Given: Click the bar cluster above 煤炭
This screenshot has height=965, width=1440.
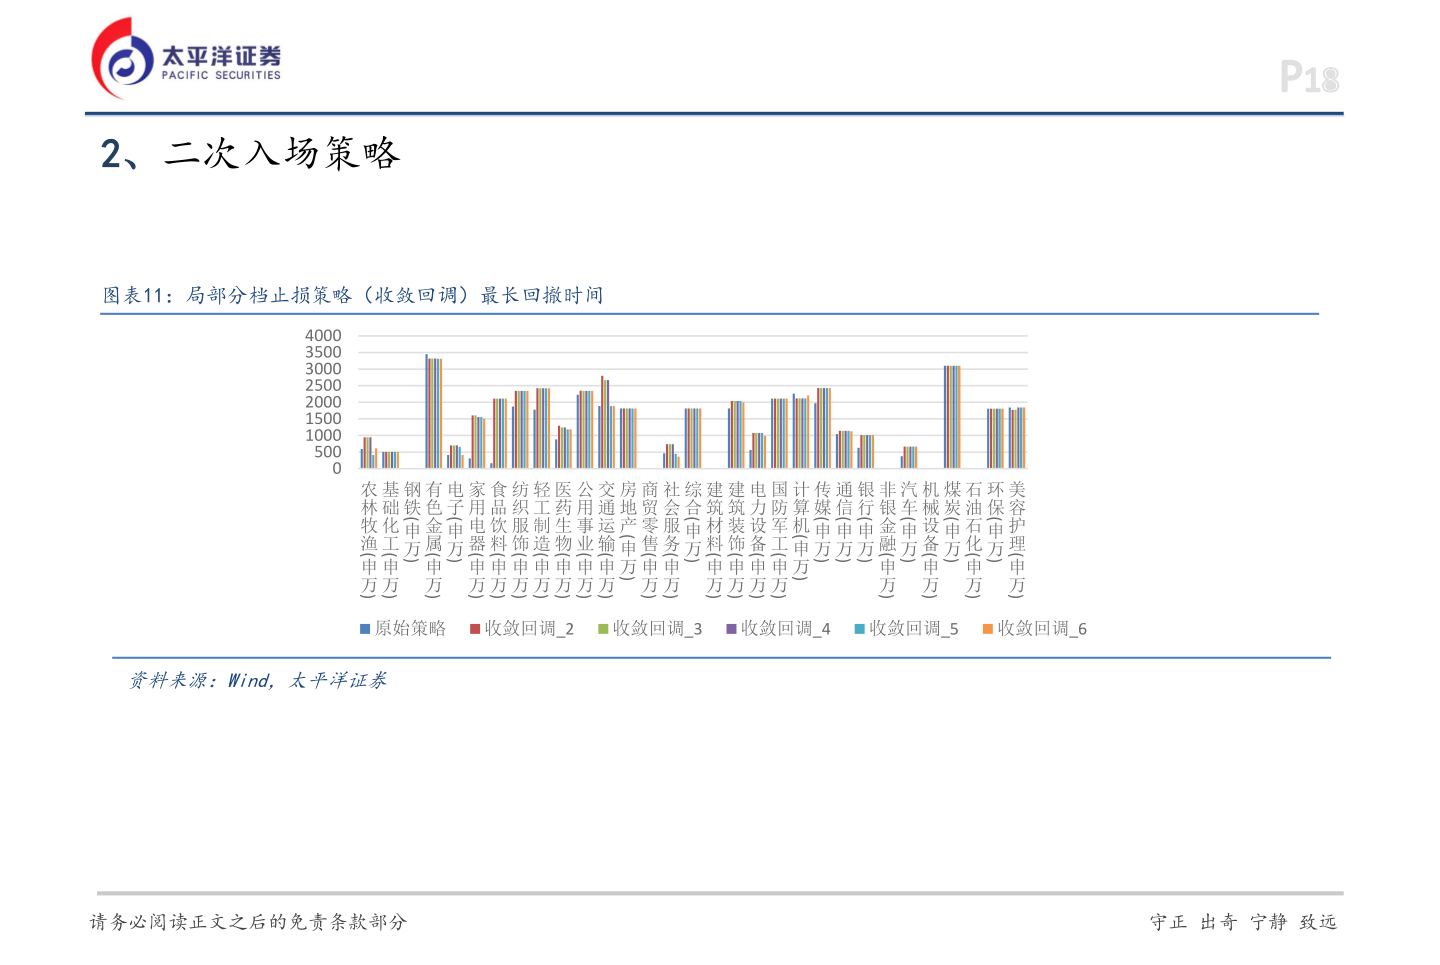Looking at the screenshot, I should pyautogui.click(x=952, y=417).
